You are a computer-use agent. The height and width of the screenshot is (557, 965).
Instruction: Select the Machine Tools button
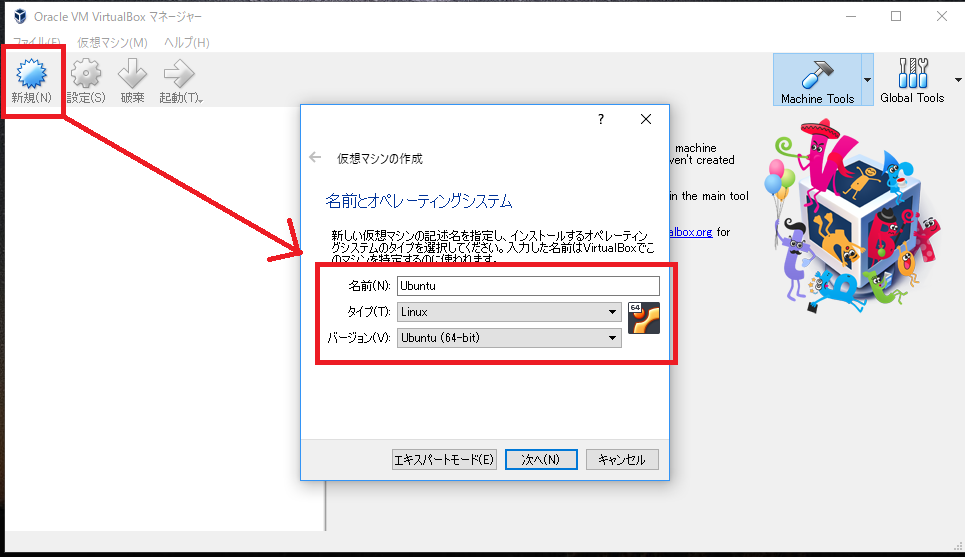tap(817, 80)
